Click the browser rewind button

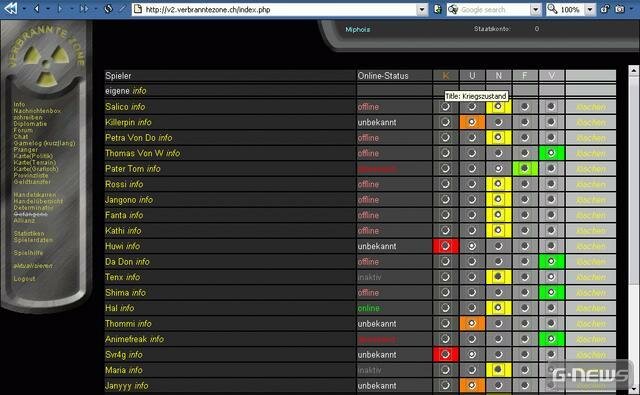coord(10,9)
